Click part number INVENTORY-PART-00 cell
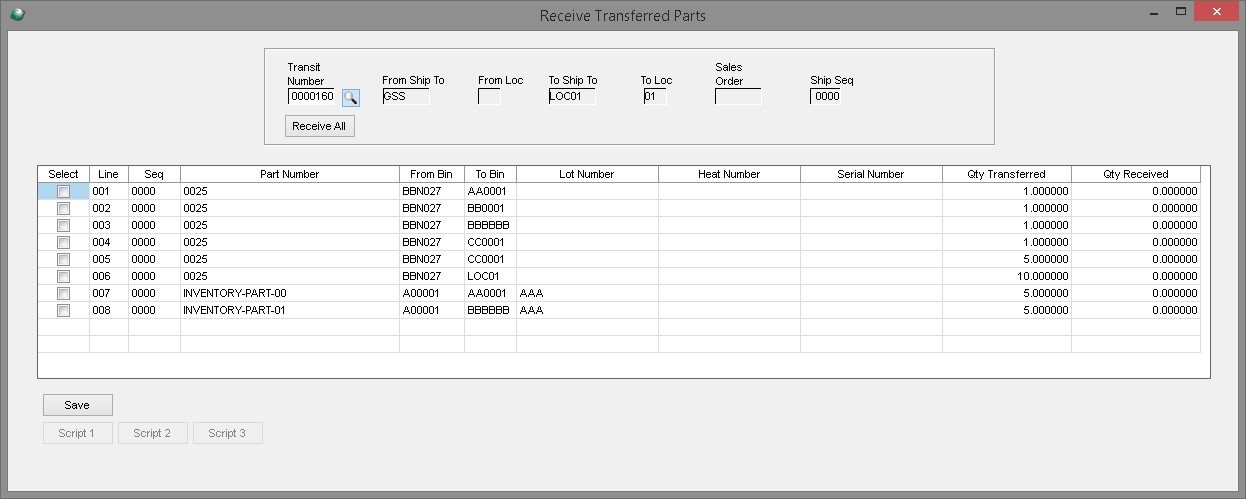The width and height of the screenshot is (1246, 499). (289, 294)
